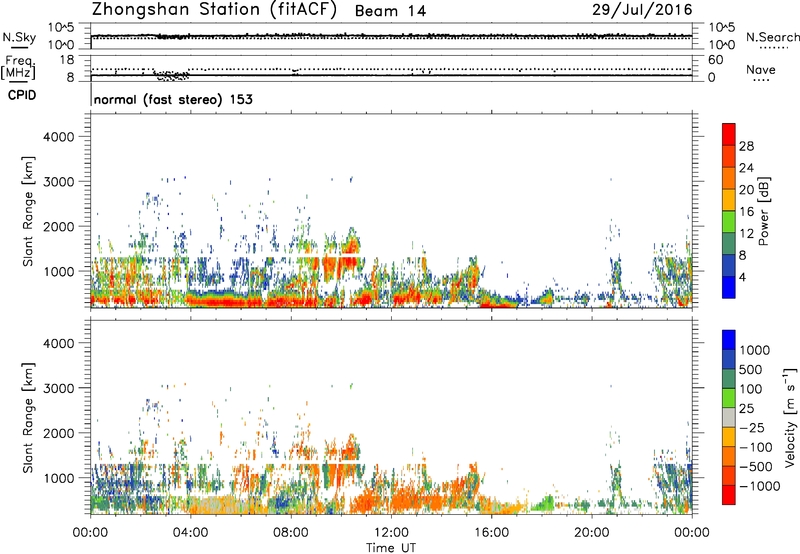
Task: Click the "Time UT" axis title
Action: 391,547
